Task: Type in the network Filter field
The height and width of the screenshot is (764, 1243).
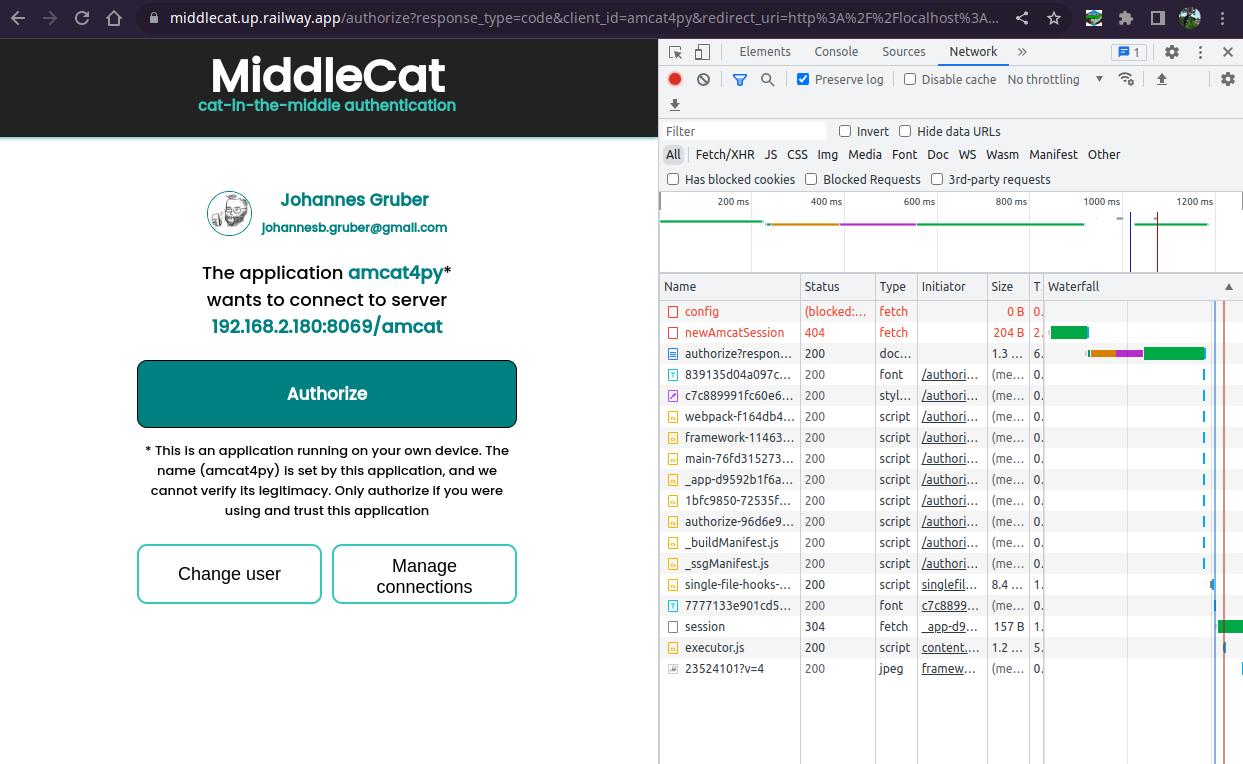Action: coord(745,131)
